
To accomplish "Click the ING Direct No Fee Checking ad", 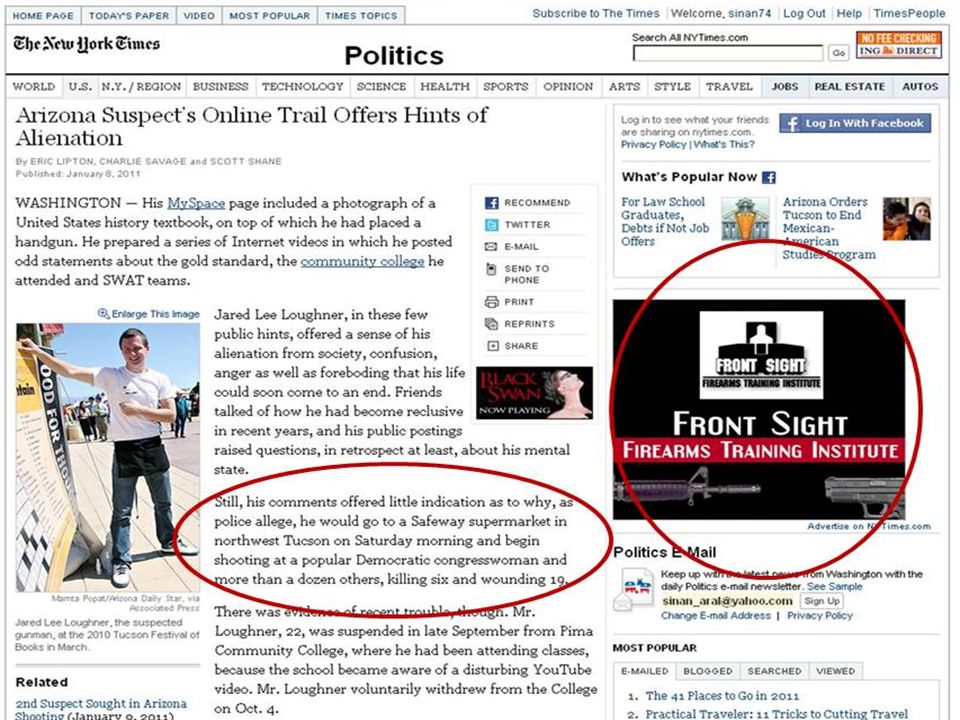I will [x=899, y=45].
